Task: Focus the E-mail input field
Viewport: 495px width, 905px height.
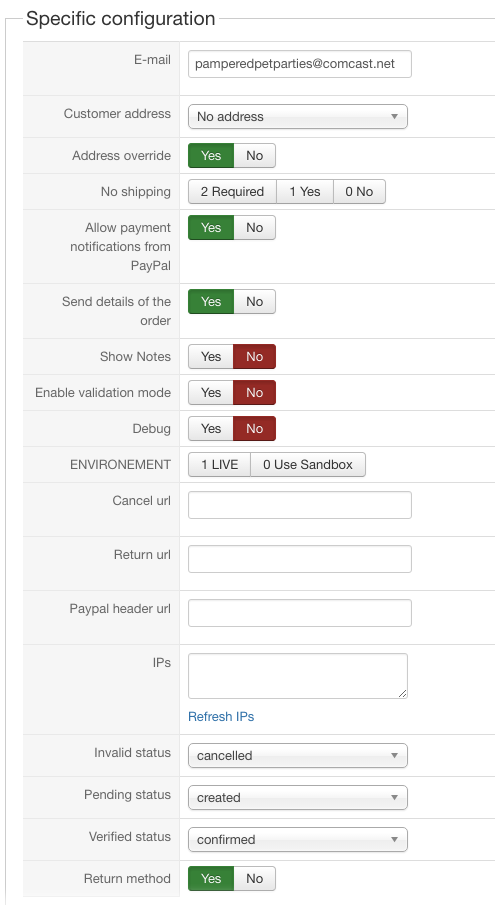Action: pyautogui.click(x=300, y=63)
